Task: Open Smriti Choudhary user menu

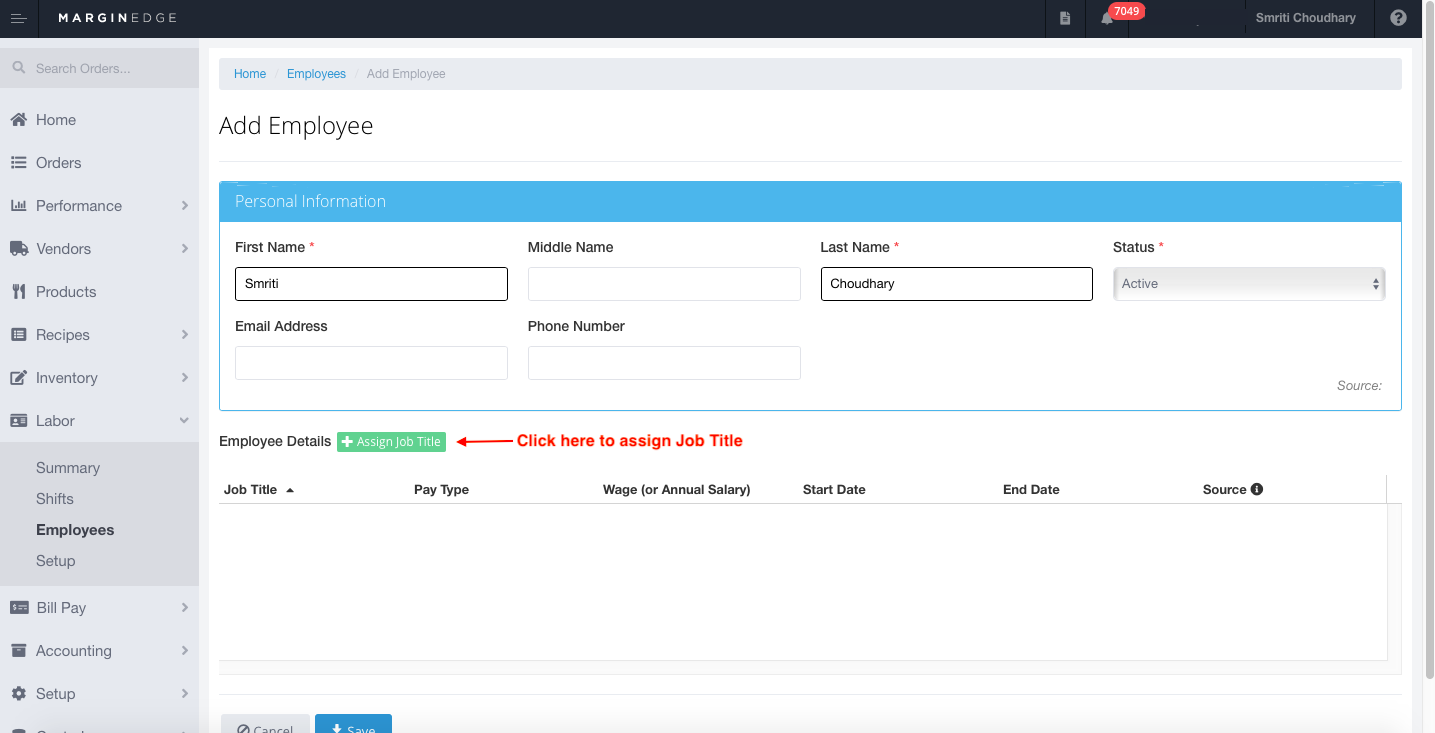Action: (x=1305, y=19)
